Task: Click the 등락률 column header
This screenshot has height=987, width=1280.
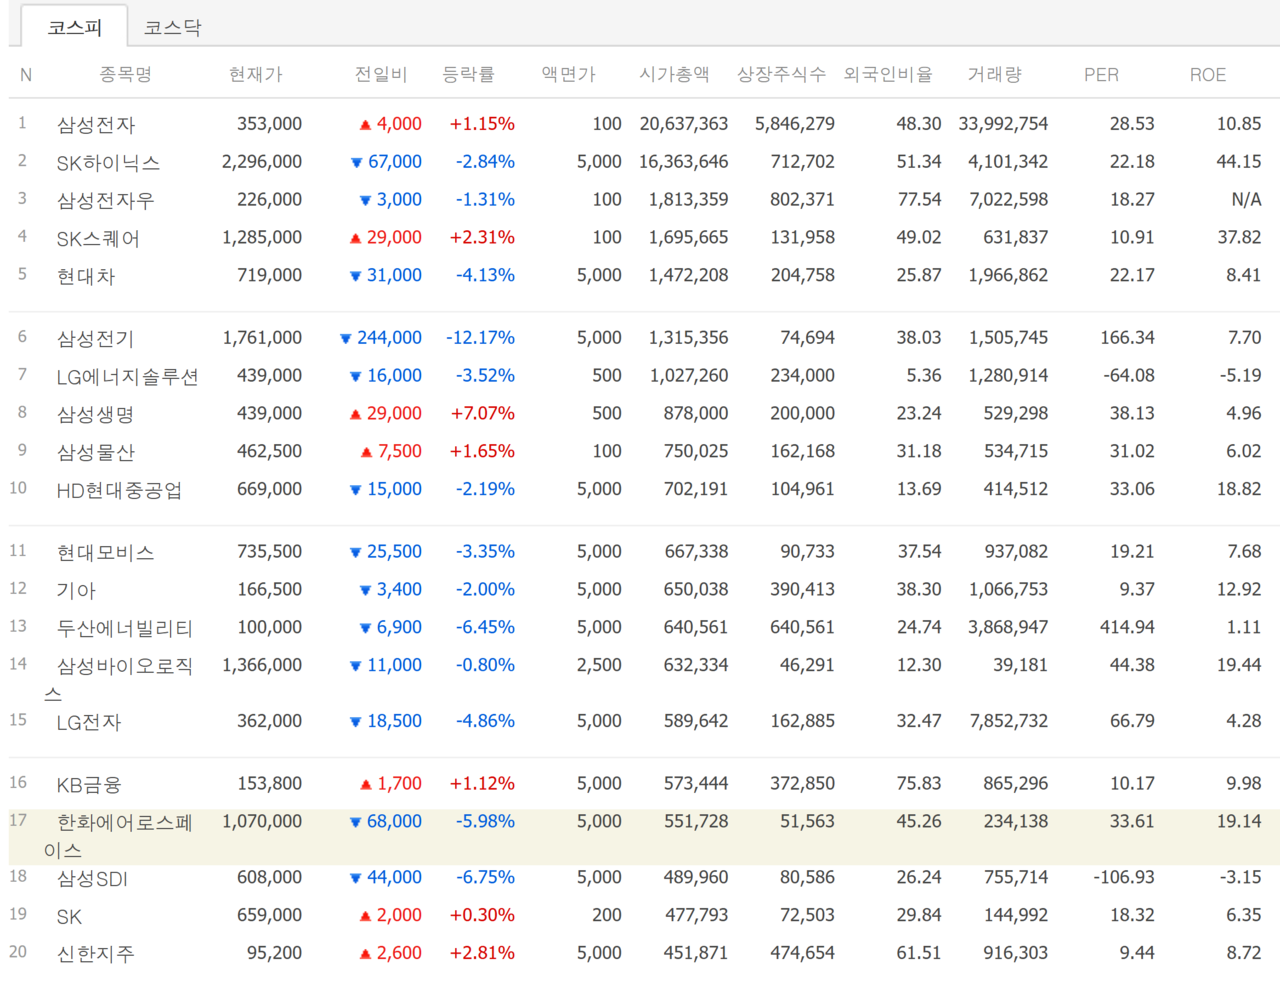Action: (x=468, y=74)
